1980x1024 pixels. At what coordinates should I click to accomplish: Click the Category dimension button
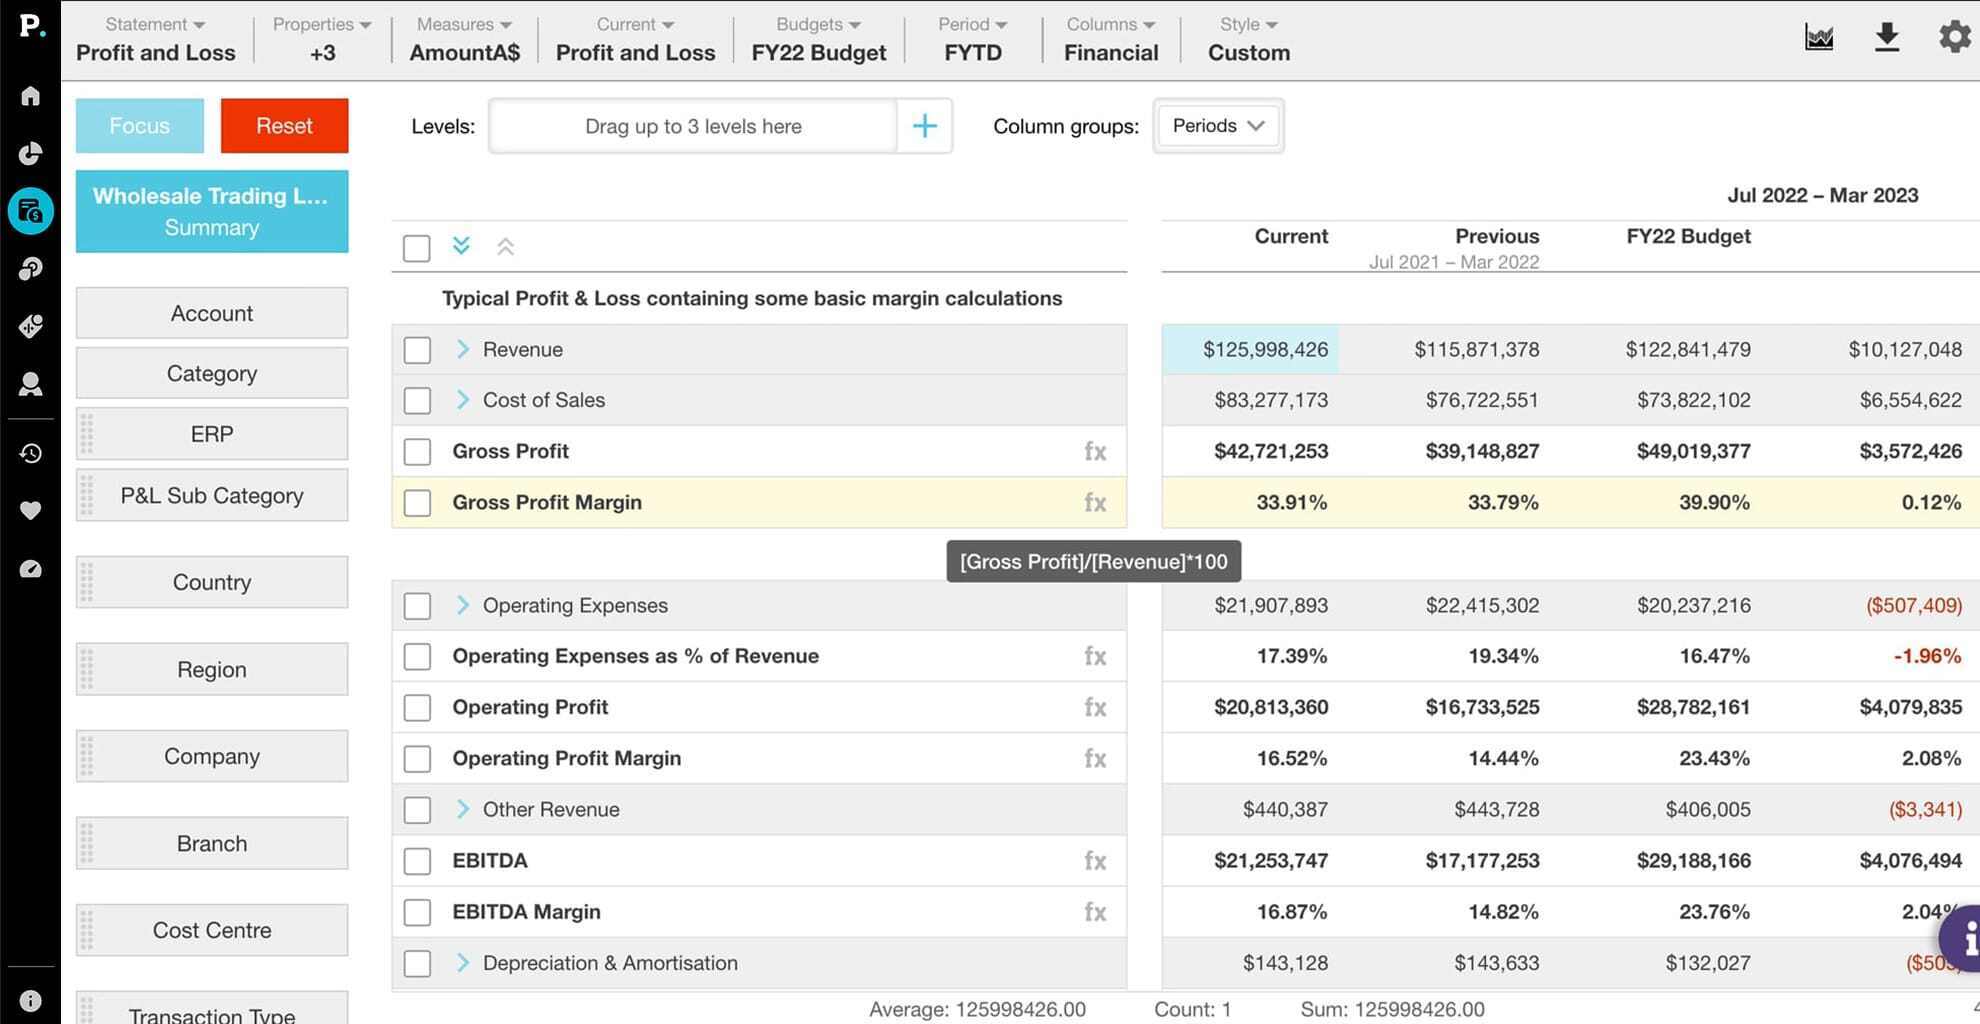click(212, 374)
